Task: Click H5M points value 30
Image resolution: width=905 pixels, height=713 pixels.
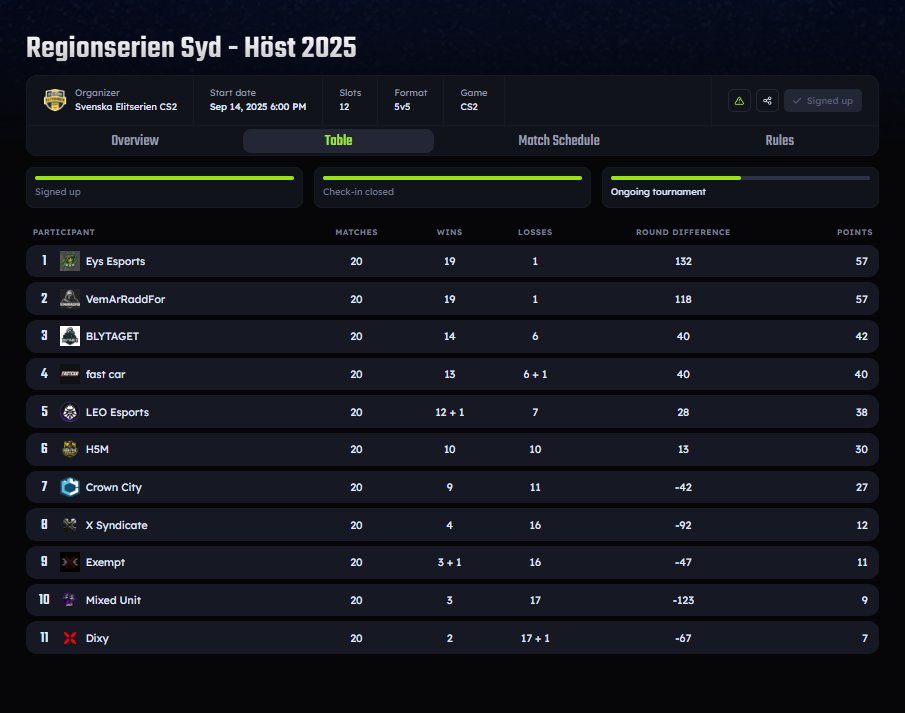Action: click(861, 449)
